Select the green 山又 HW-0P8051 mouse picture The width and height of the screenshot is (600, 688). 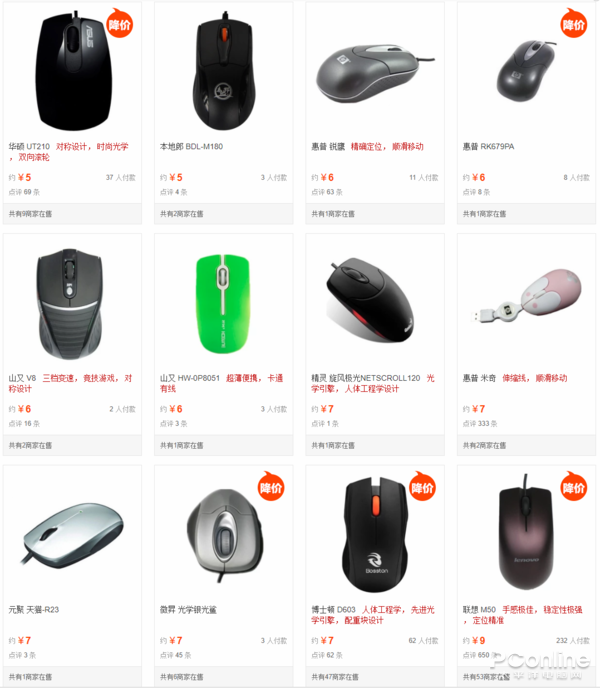(x=223, y=304)
